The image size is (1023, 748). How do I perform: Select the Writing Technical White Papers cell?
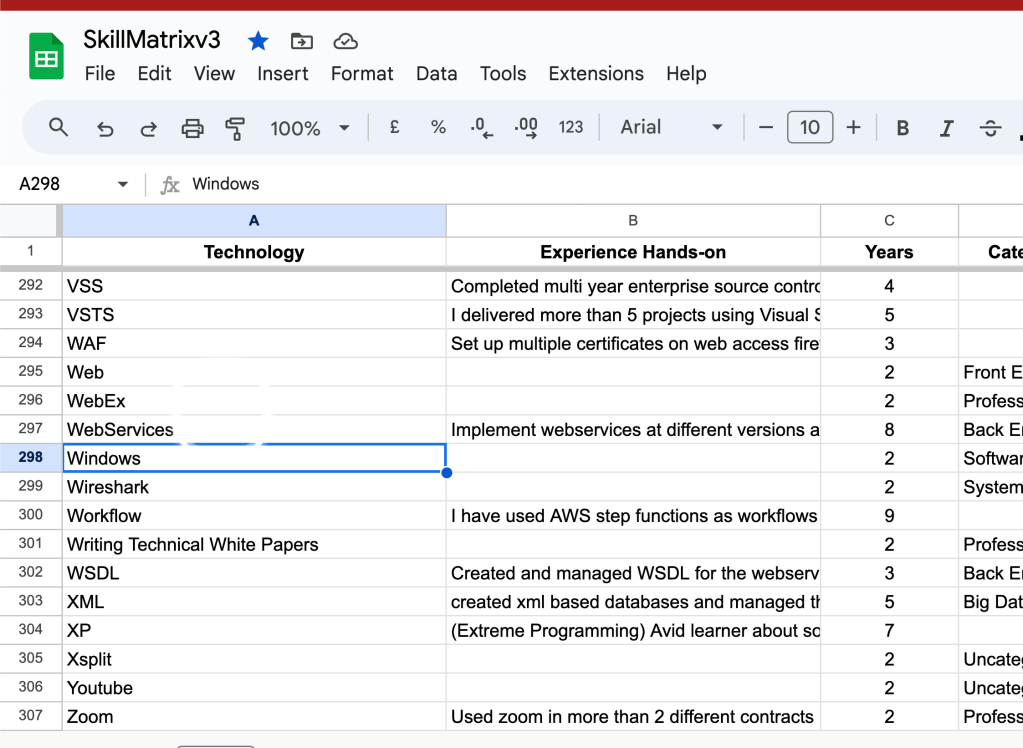click(x=254, y=544)
